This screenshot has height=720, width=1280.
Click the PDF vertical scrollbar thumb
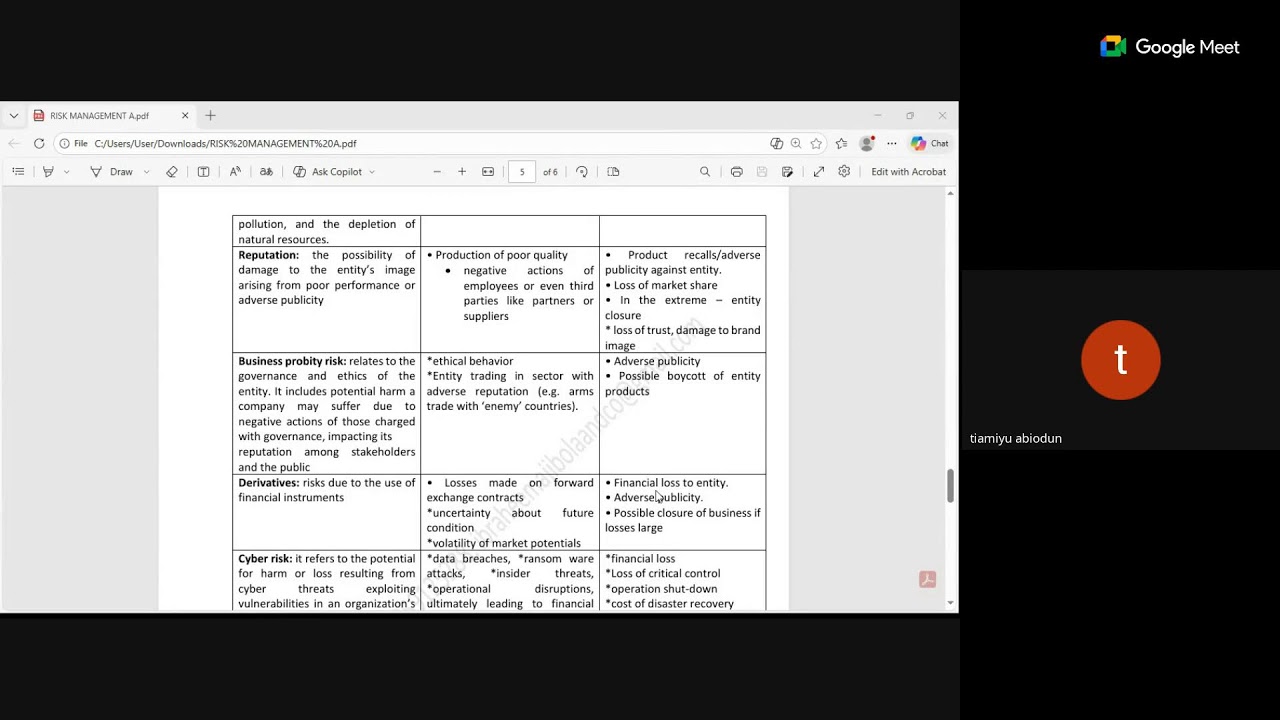point(950,486)
